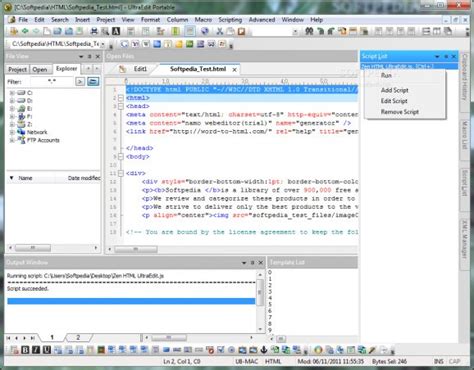Click the green back arrow toolbar icon
474x370 pixels.
[25, 31]
